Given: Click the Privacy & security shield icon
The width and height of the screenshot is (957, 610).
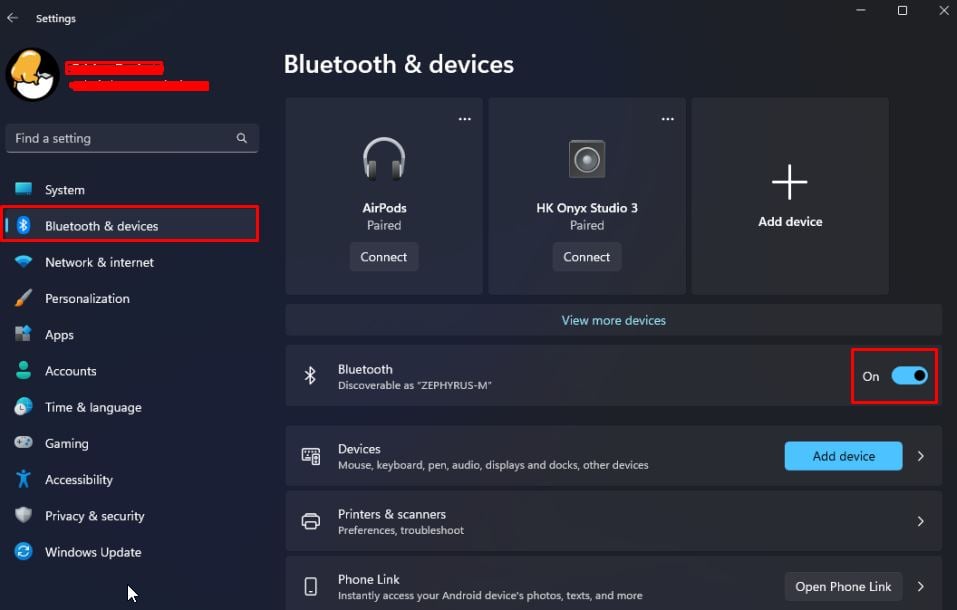Looking at the screenshot, I should (24, 516).
